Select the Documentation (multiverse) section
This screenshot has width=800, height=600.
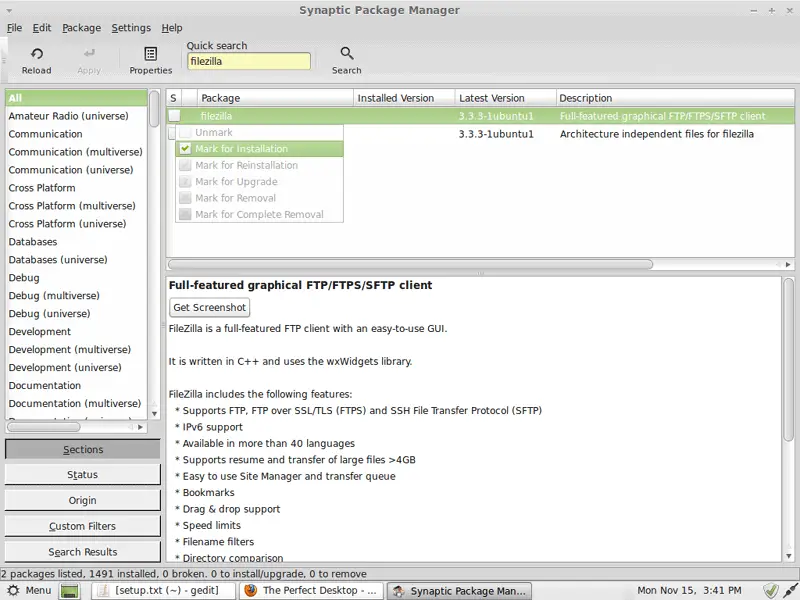click(77, 404)
